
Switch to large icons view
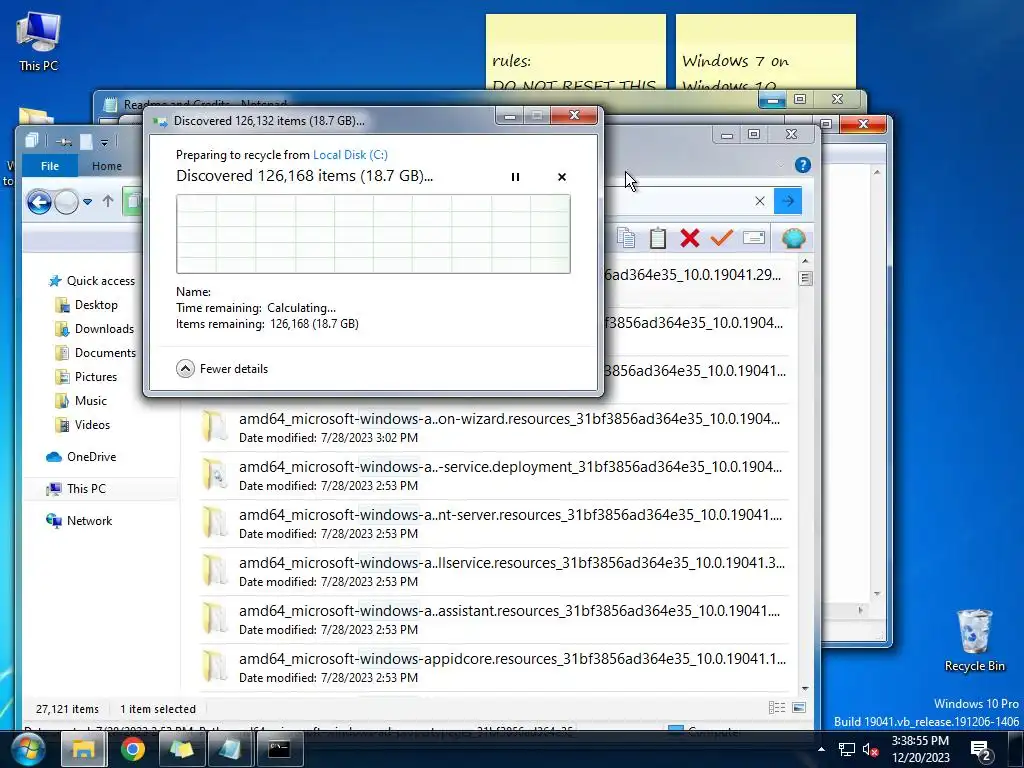click(799, 708)
